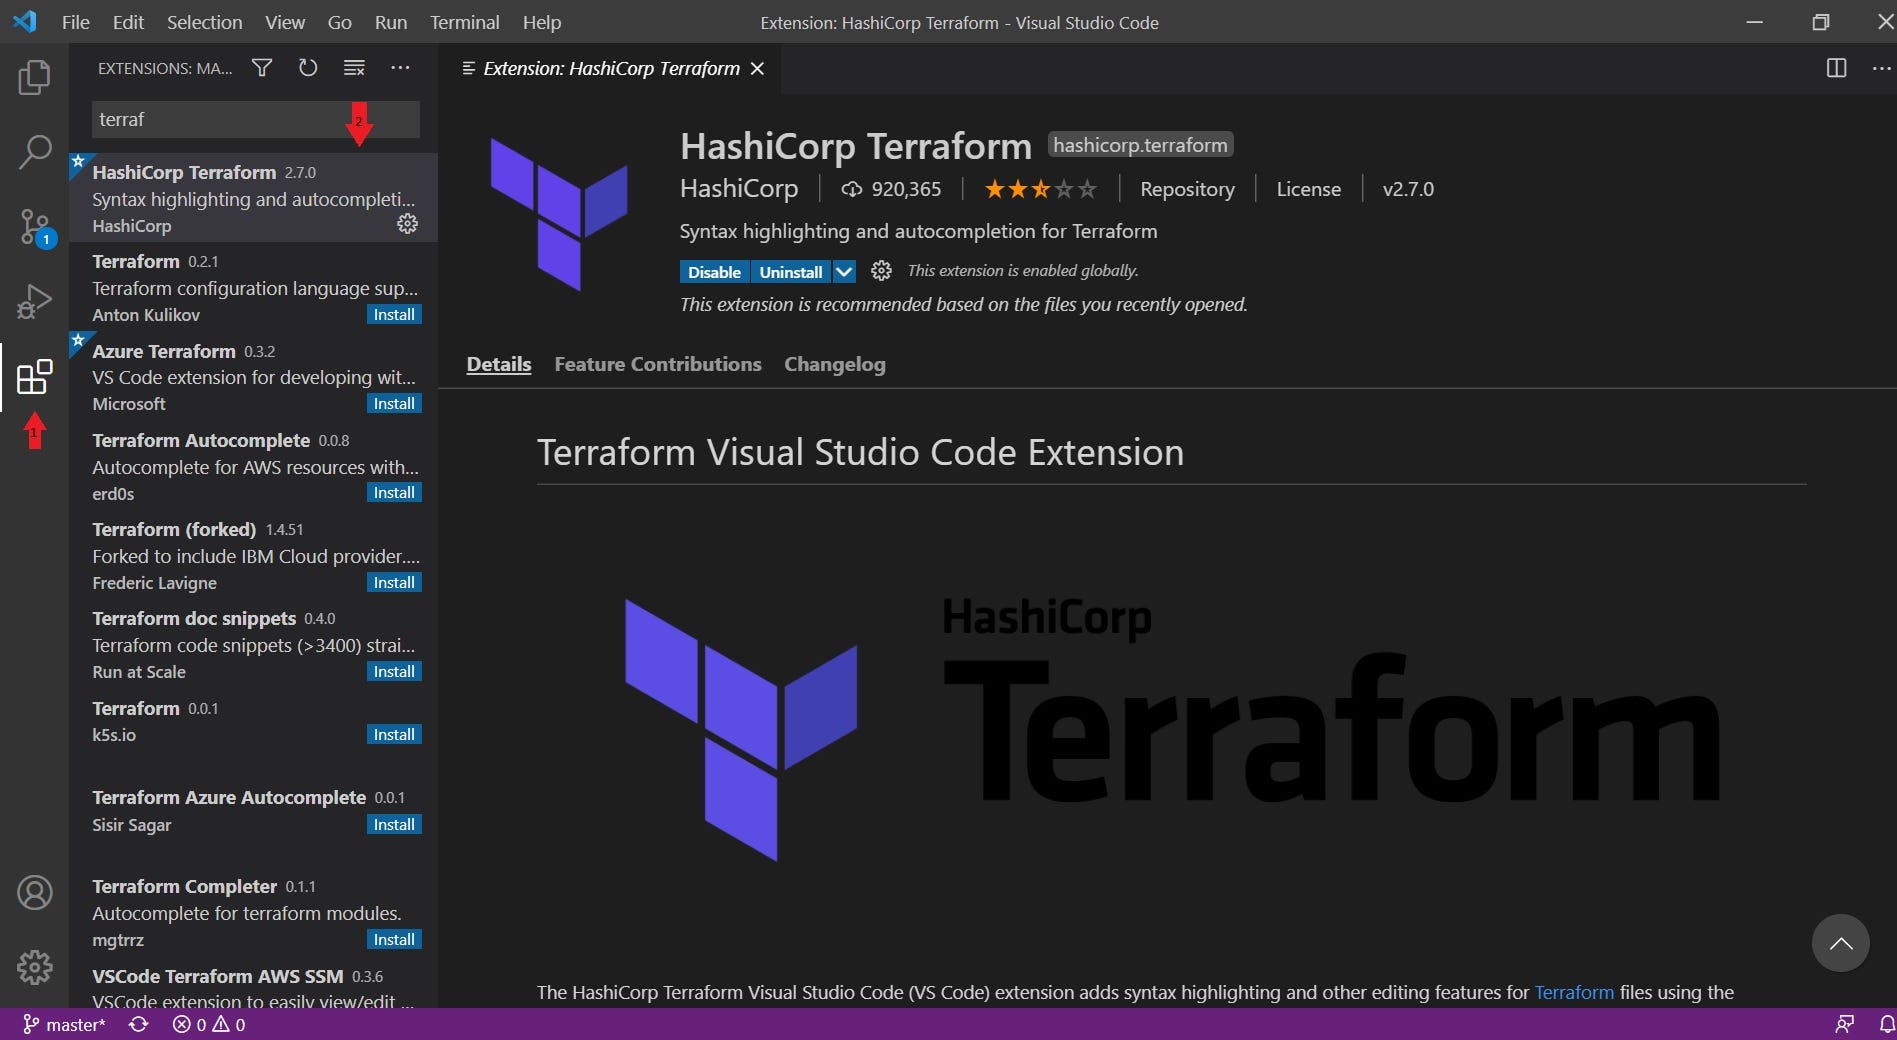Click the scroll-to-top arrow button

pos(1840,943)
